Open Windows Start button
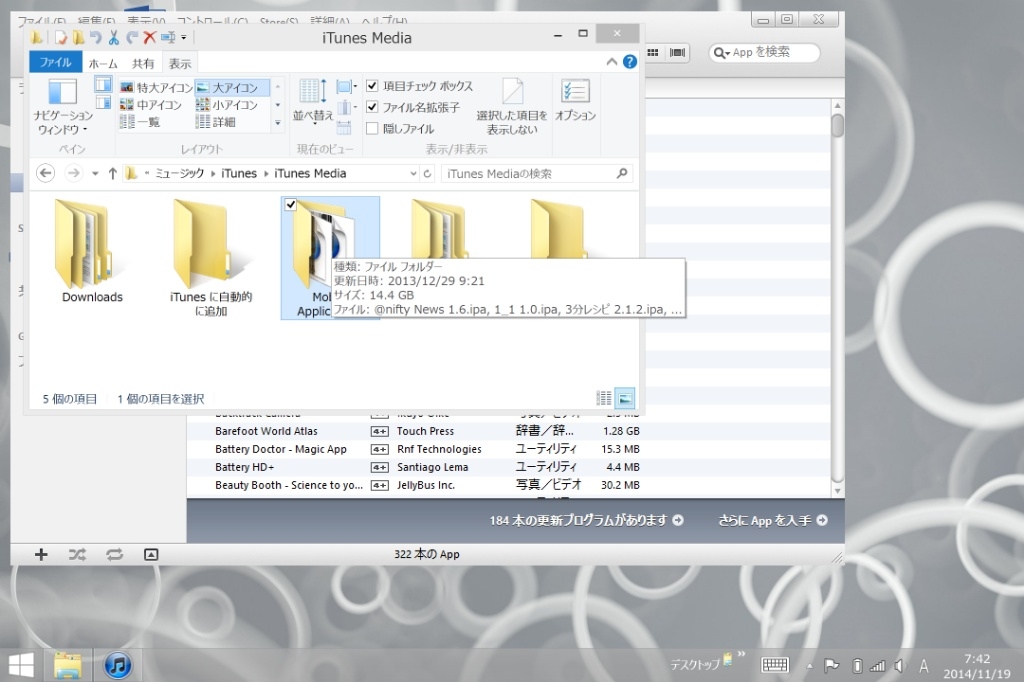 (x=21, y=666)
